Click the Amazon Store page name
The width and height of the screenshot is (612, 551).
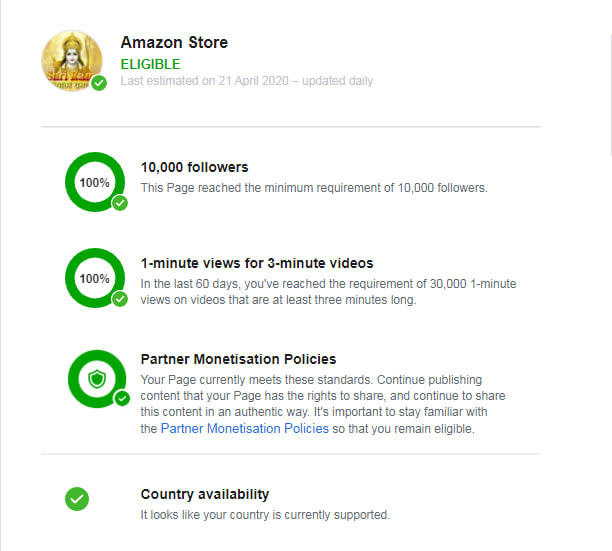[174, 43]
